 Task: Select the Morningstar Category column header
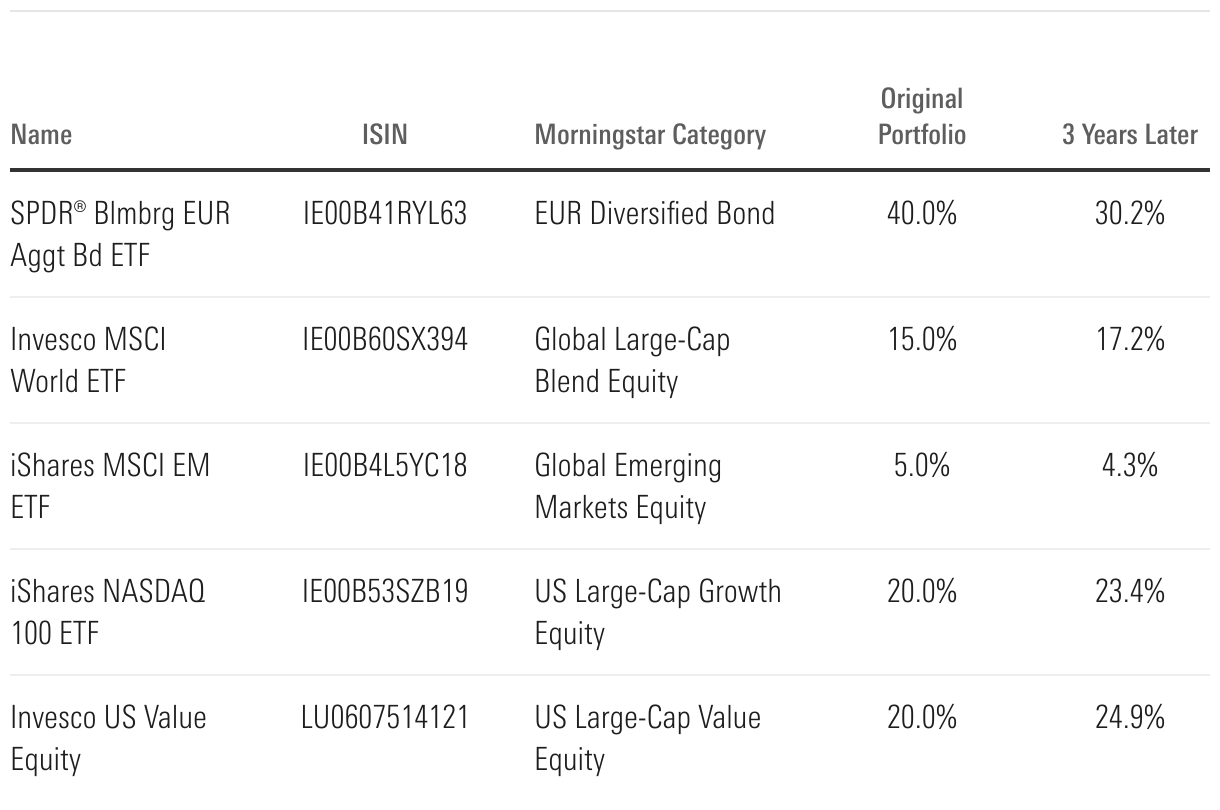[x=650, y=134]
